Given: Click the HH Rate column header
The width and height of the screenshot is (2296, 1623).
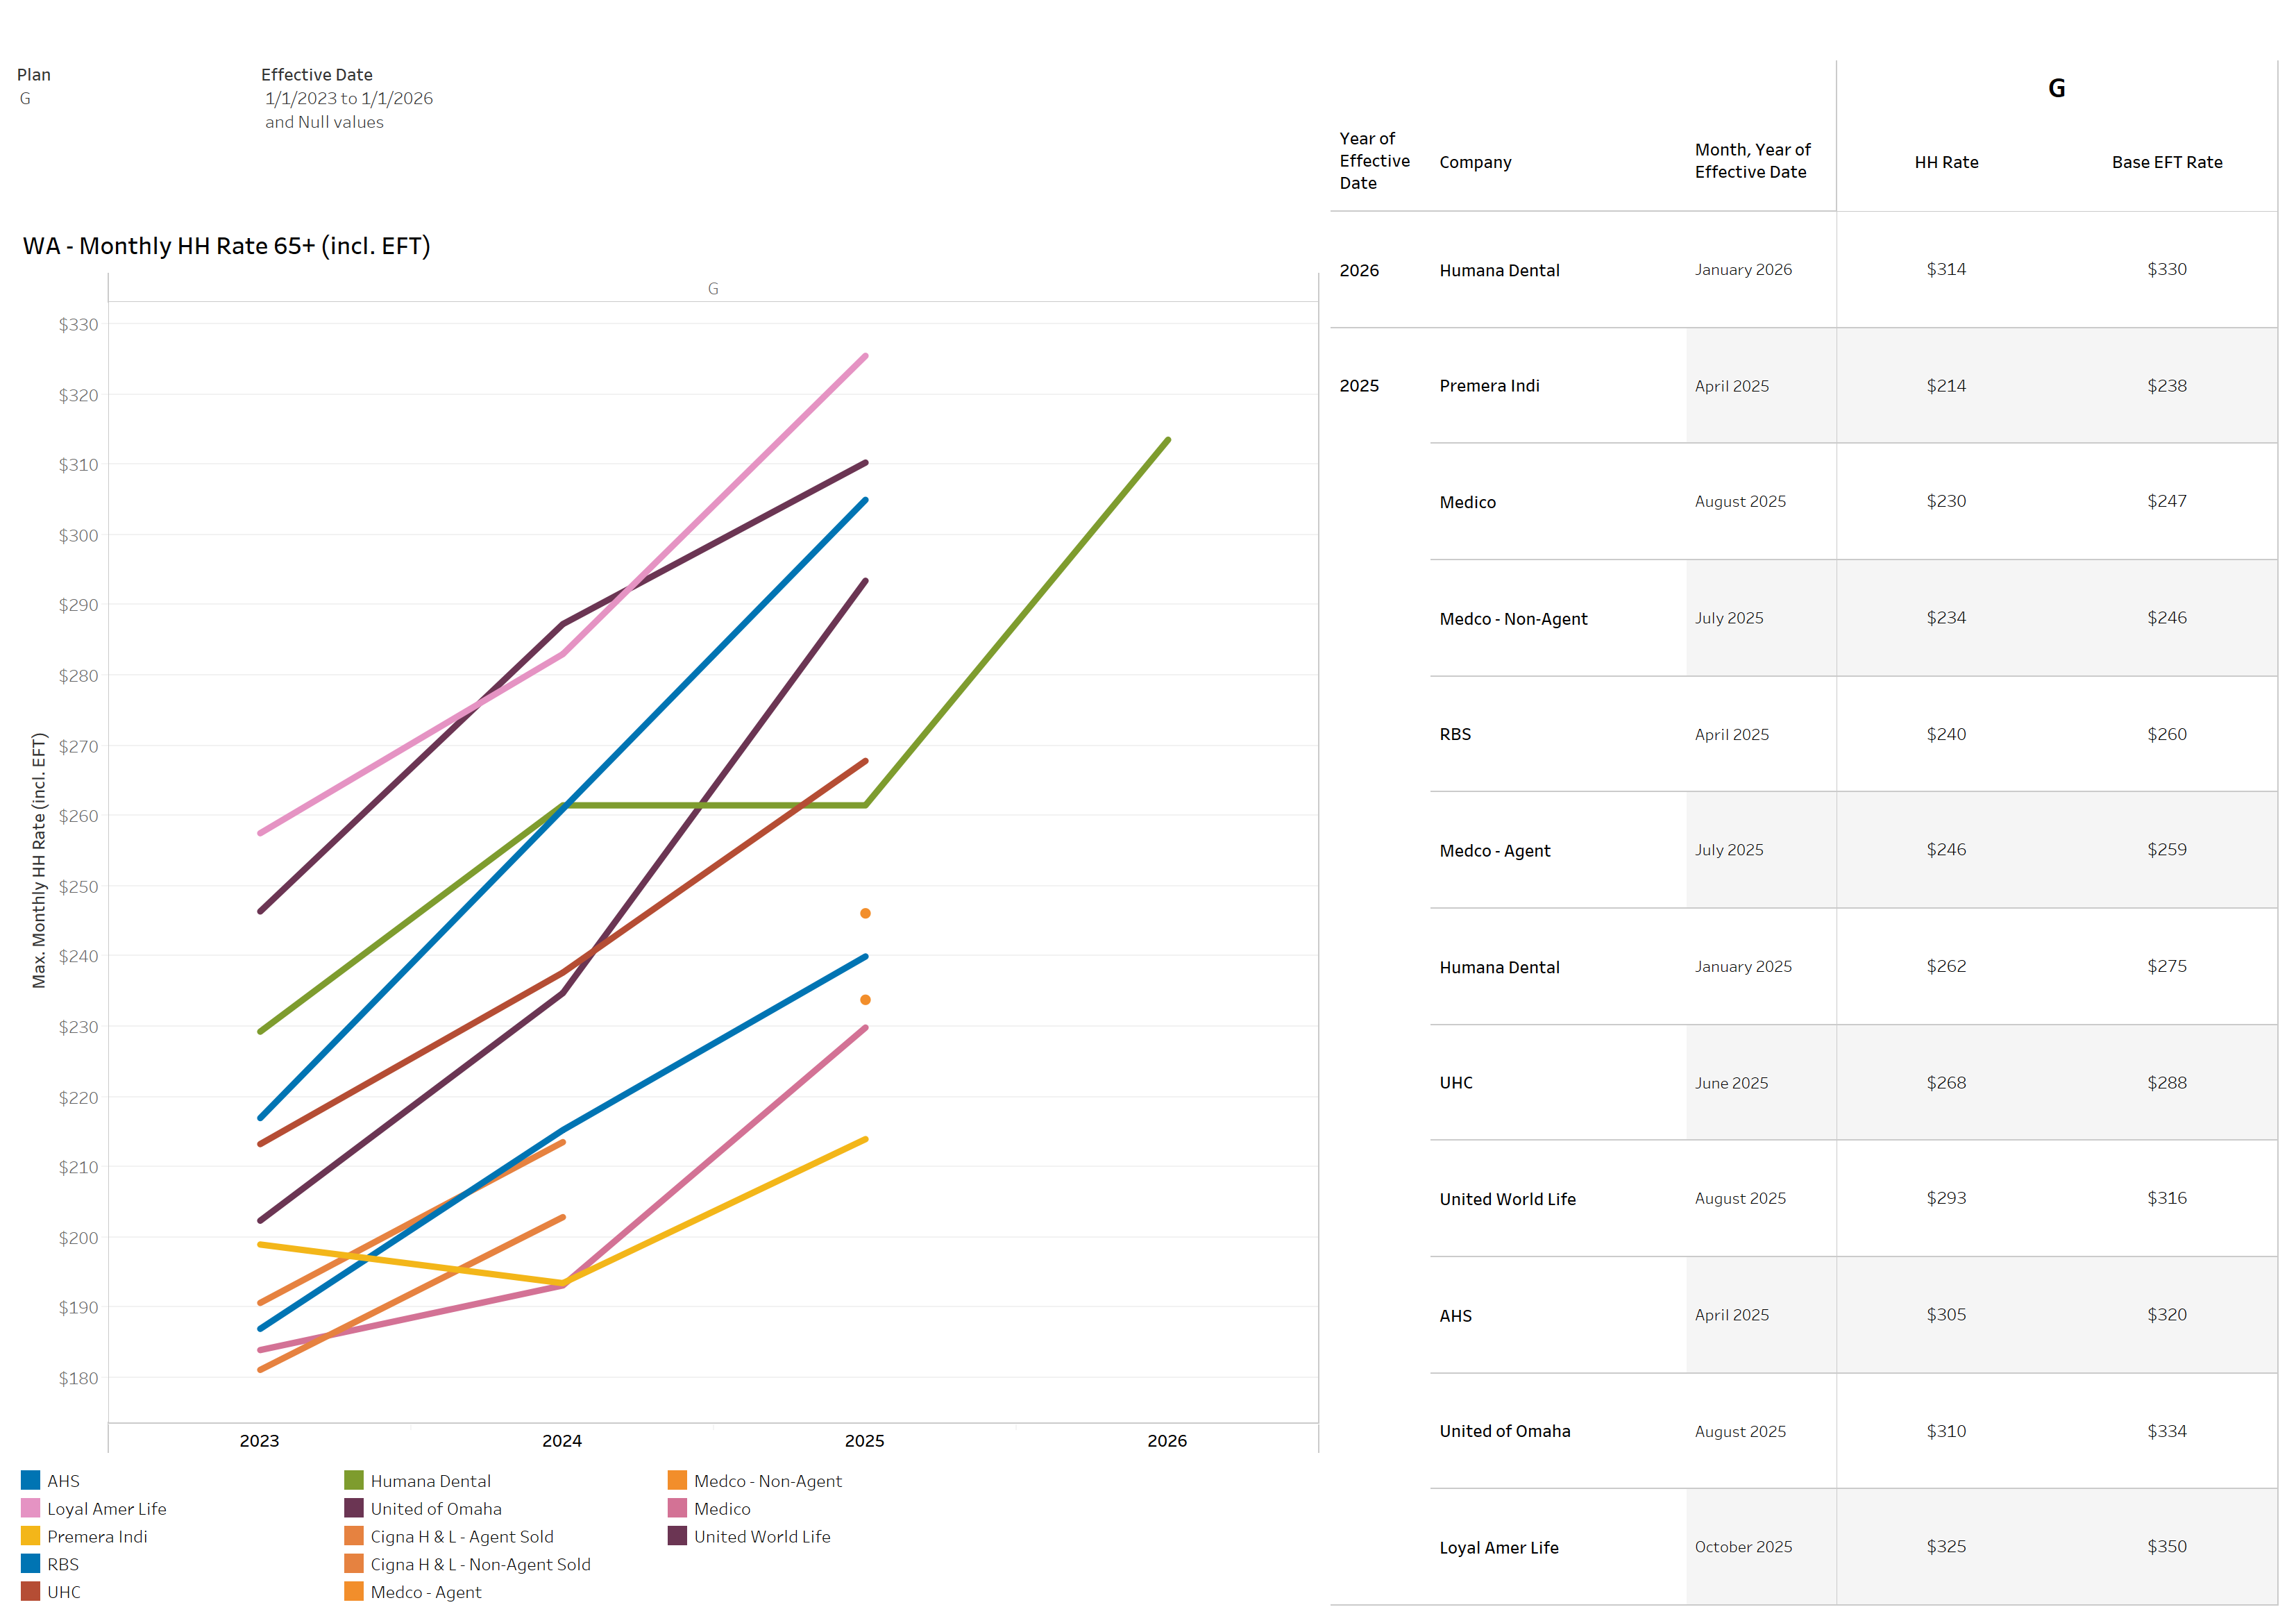Looking at the screenshot, I should click(x=1945, y=162).
